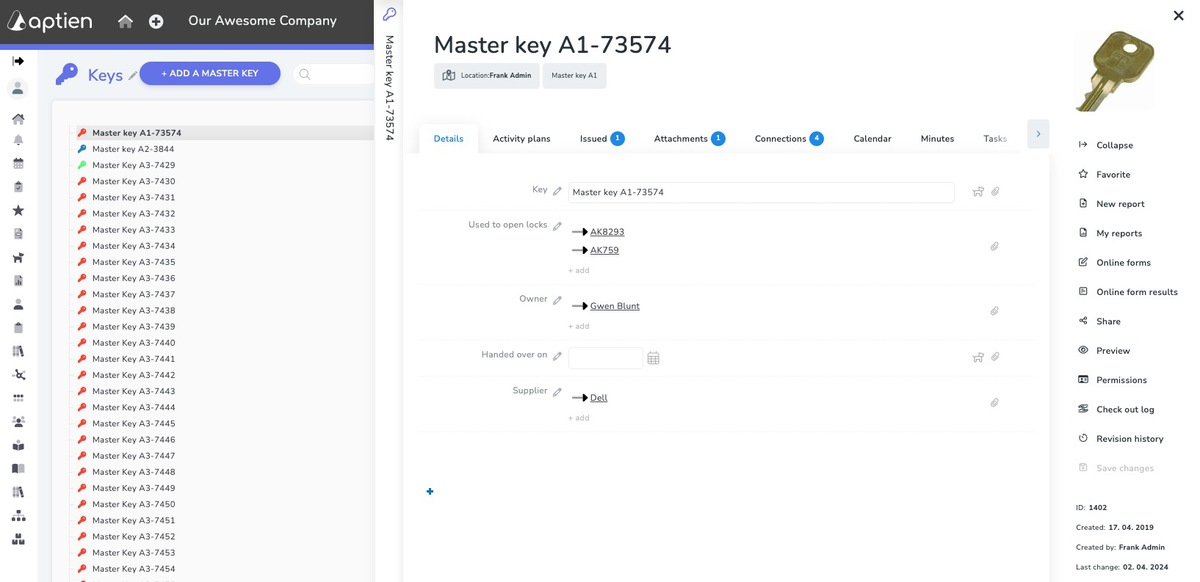Click the paperclip icon in Supplier row

pos(994,402)
